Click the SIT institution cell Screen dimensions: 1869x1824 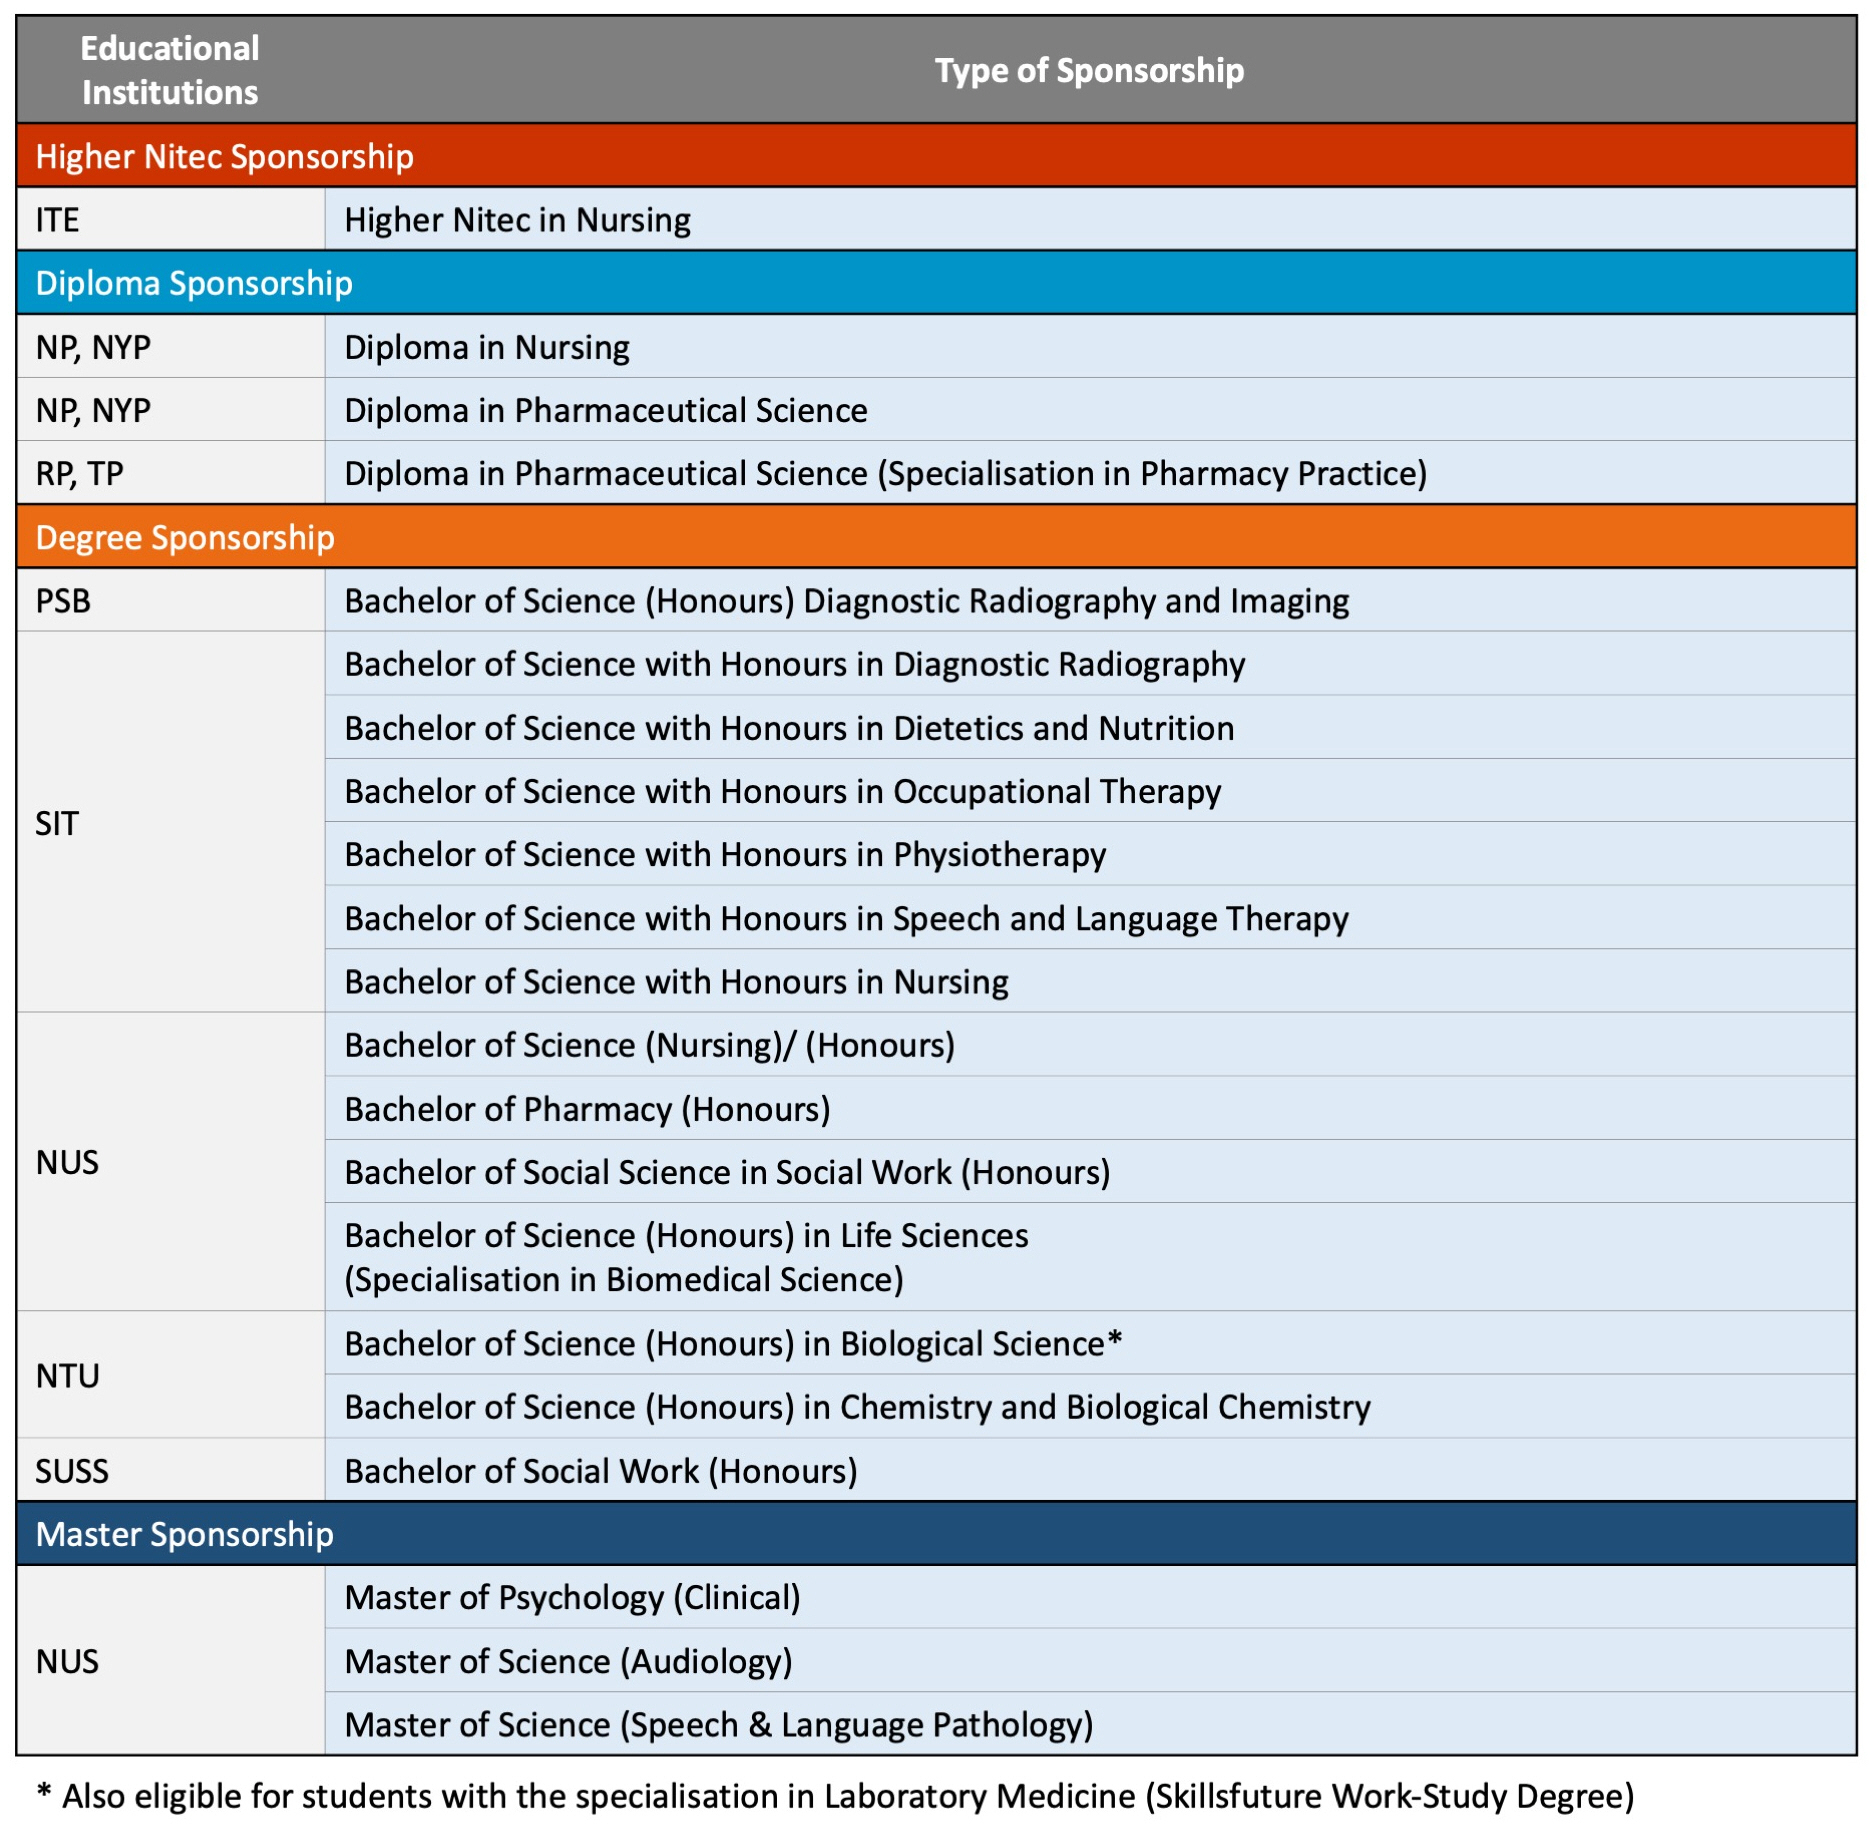click(x=57, y=824)
